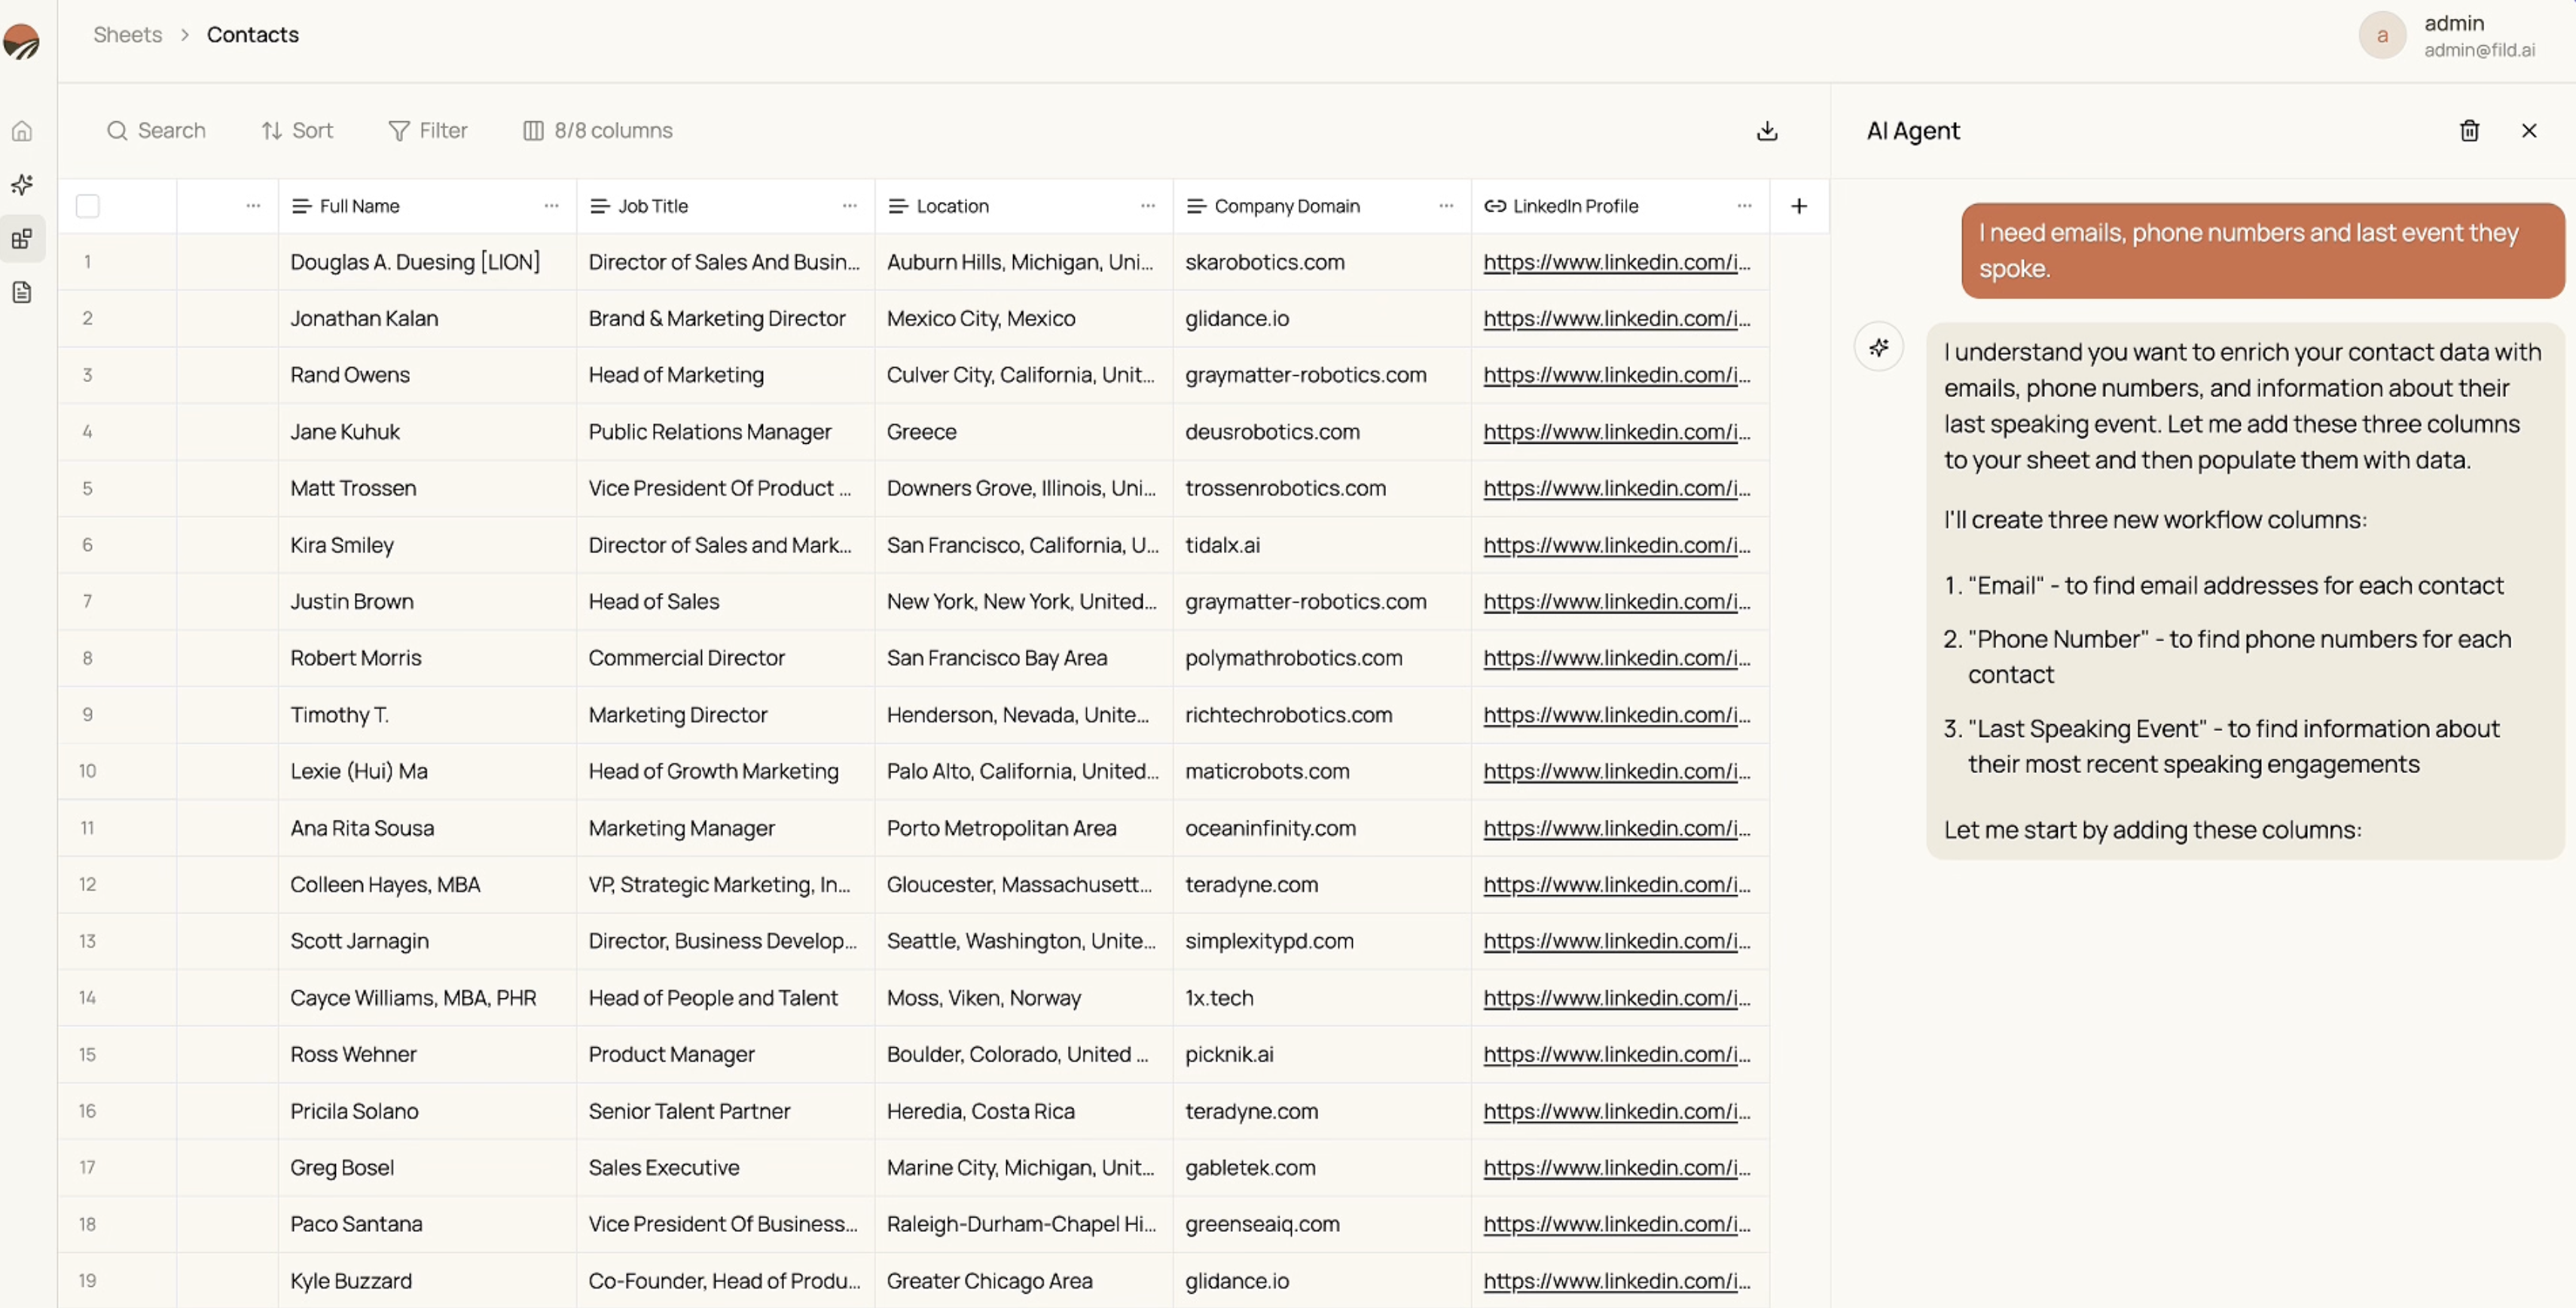Open the Search tool
Viewport: 2576px width, 1308px height.
pos(156,131)
